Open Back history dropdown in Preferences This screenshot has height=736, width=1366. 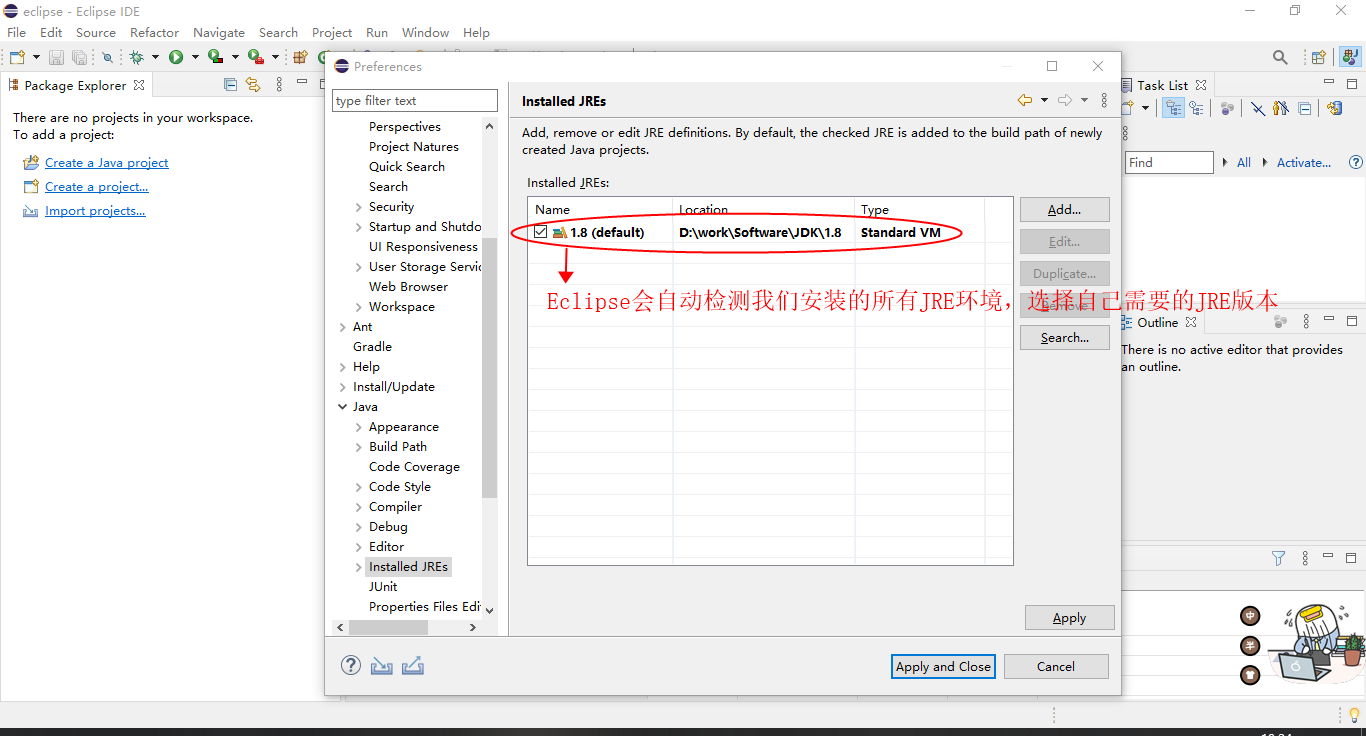[x=1044, y=100]
